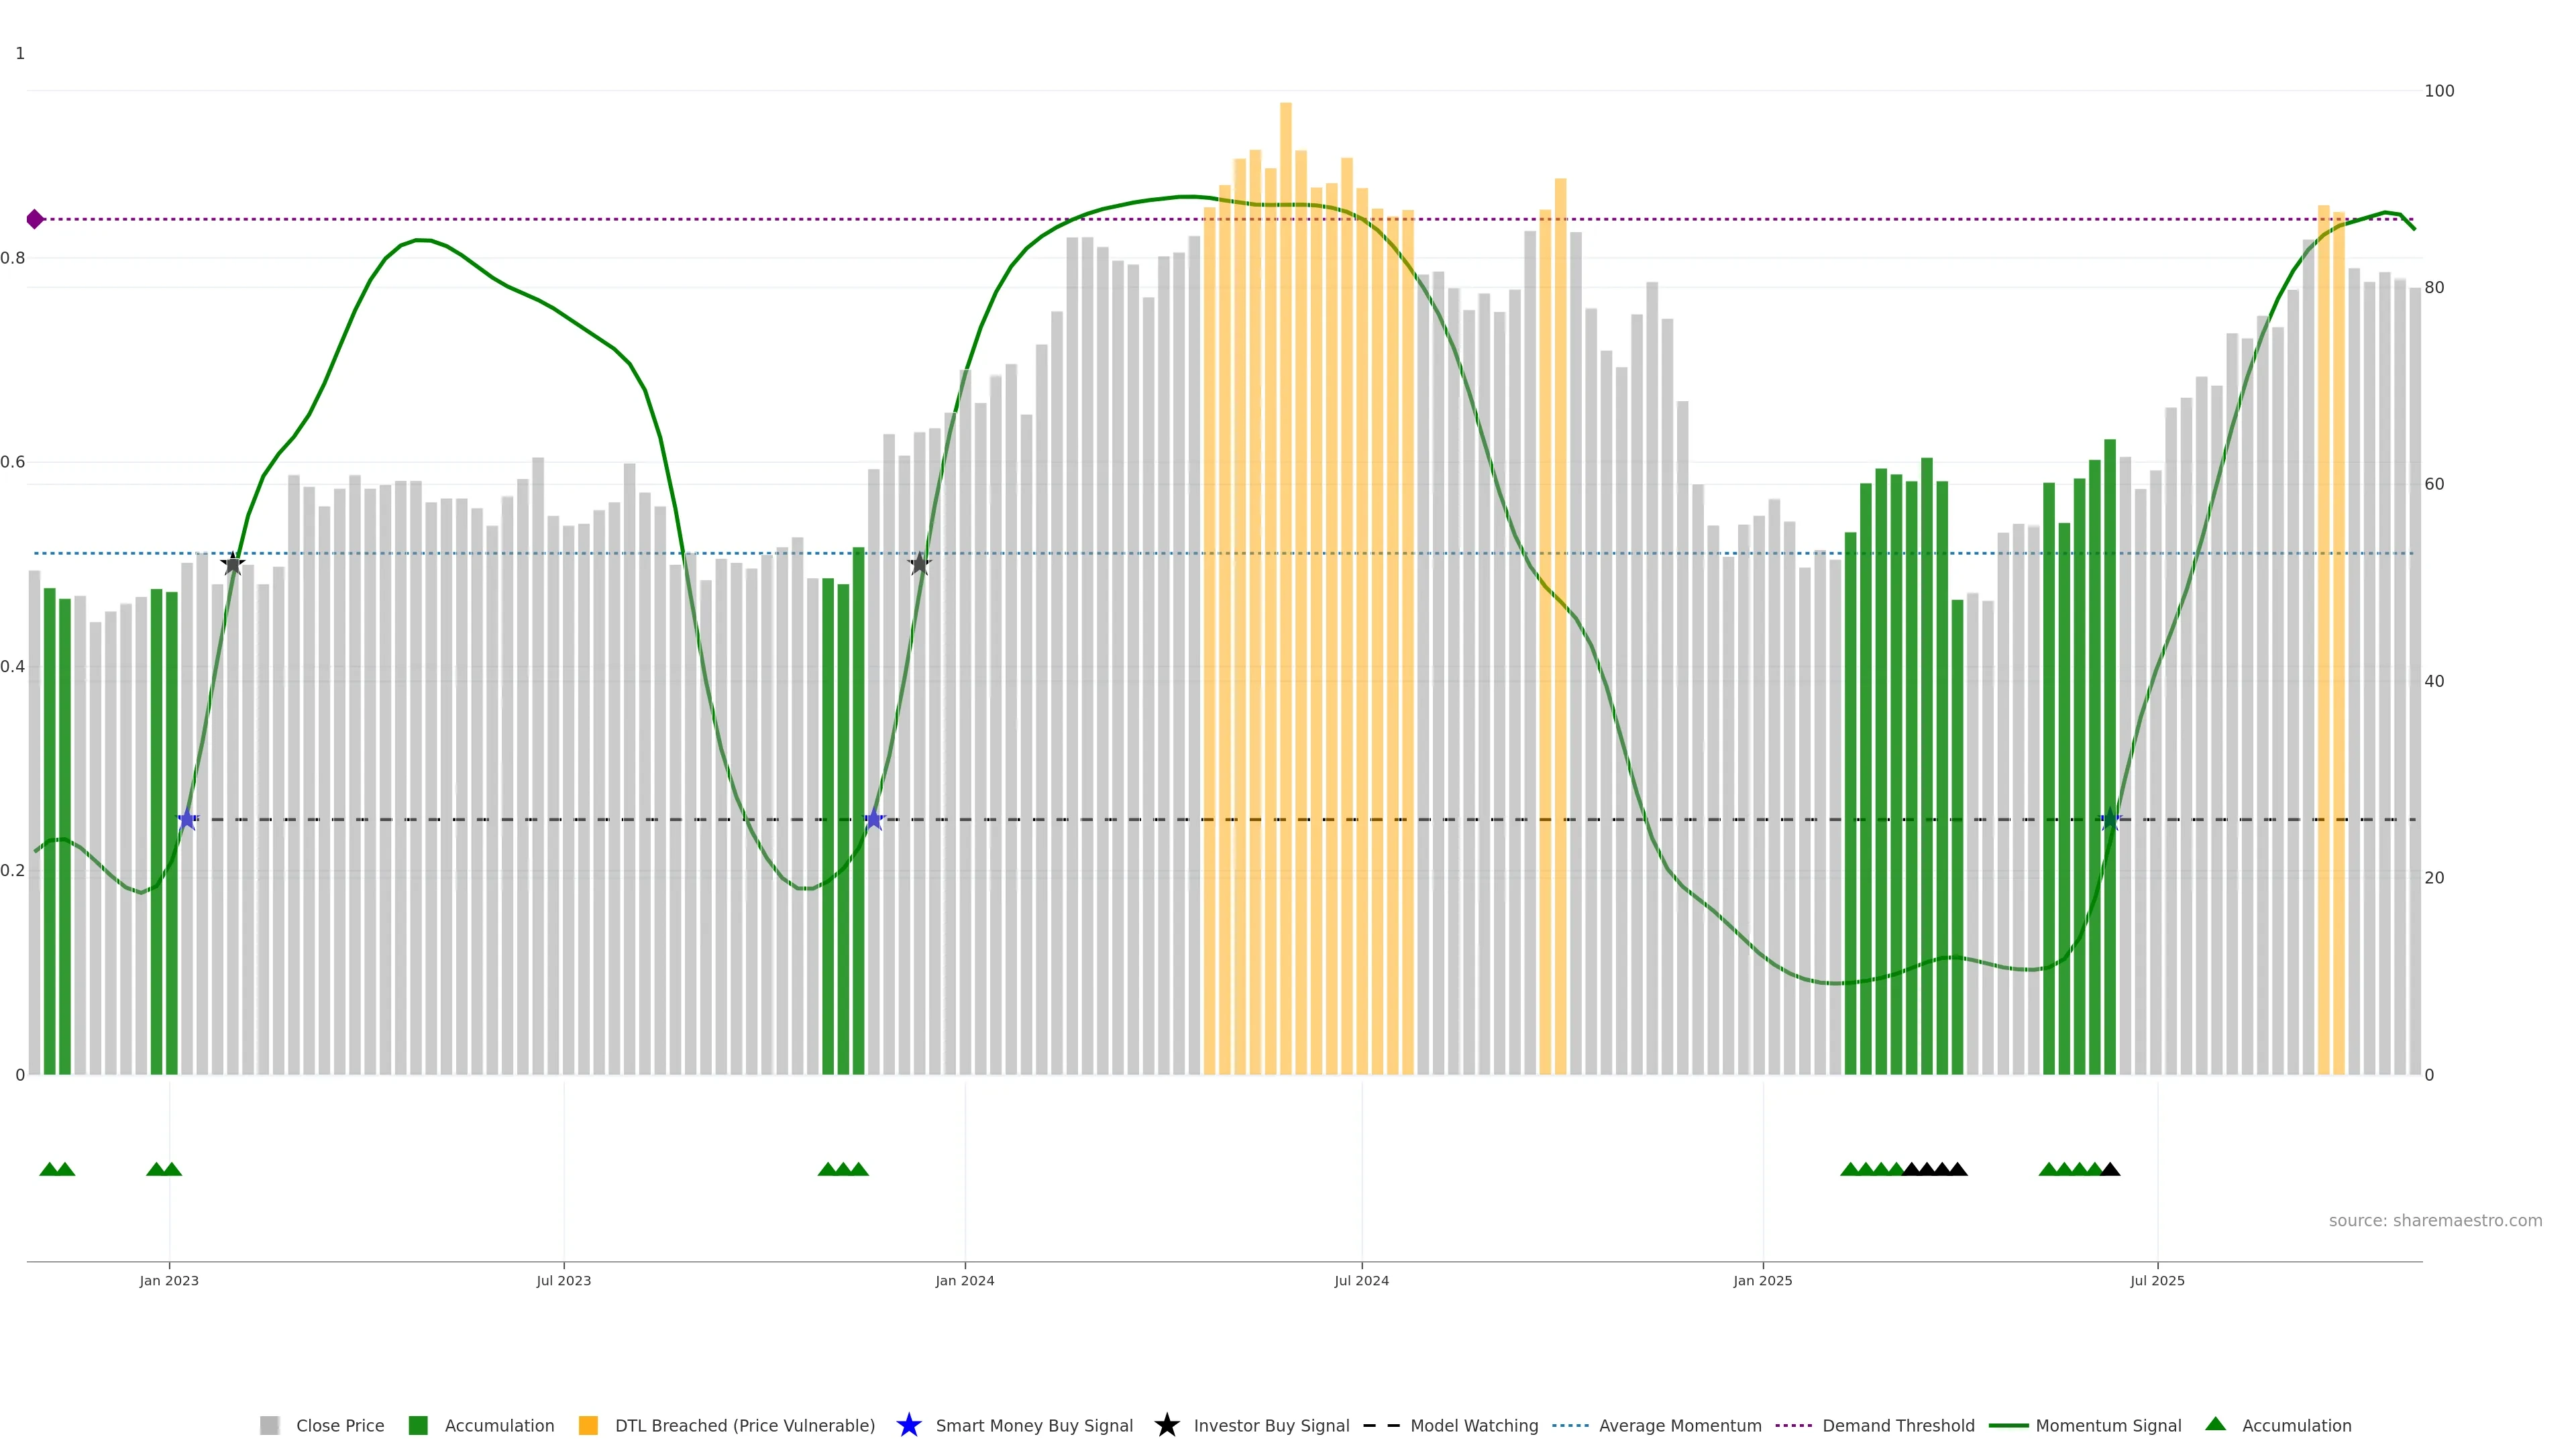Click the green Accumulation legend square
Screen dimensions: 2576x1449
[418, 1426]
